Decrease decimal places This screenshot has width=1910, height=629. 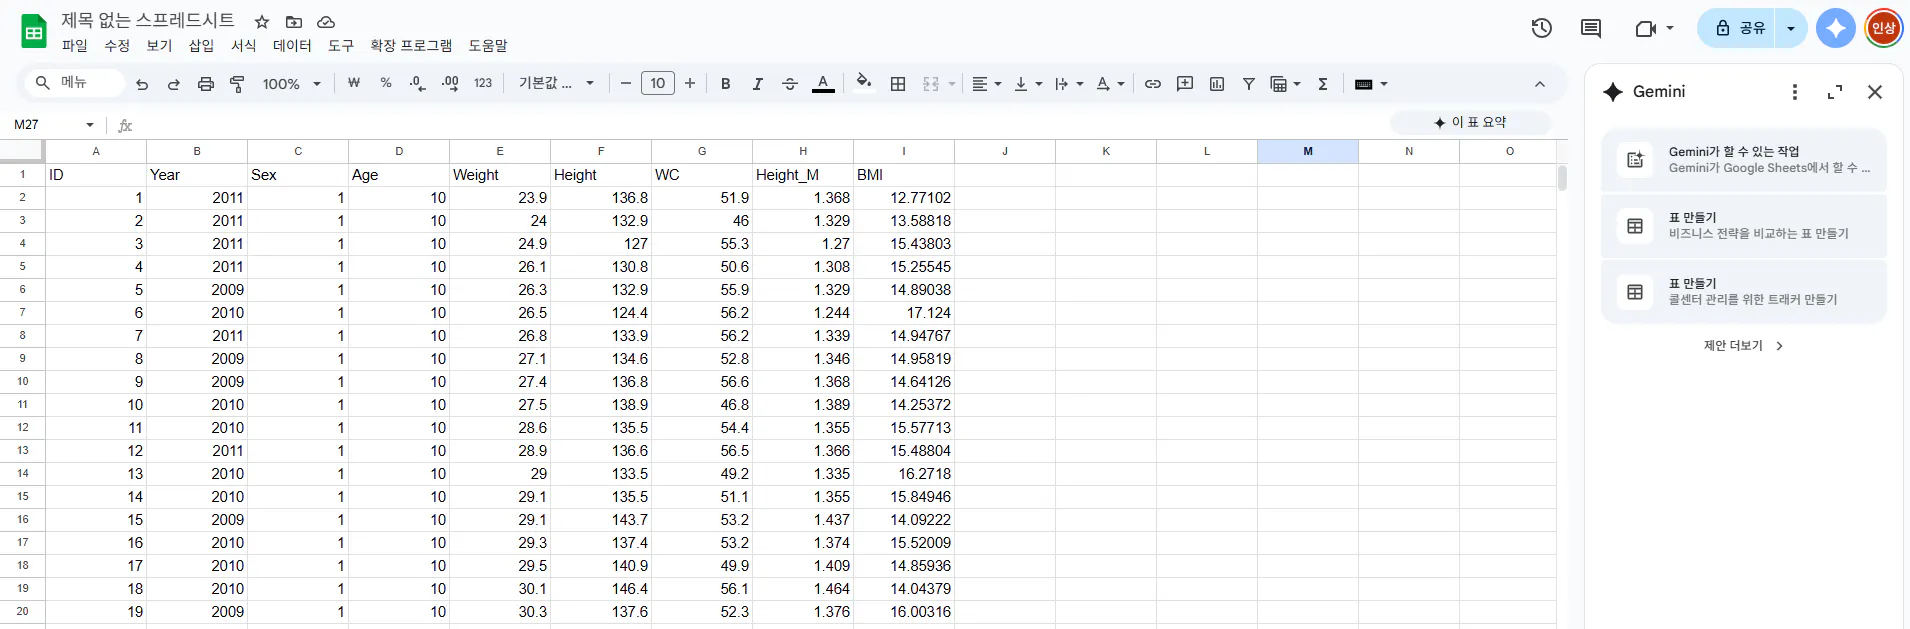click(x=418, y=83)
